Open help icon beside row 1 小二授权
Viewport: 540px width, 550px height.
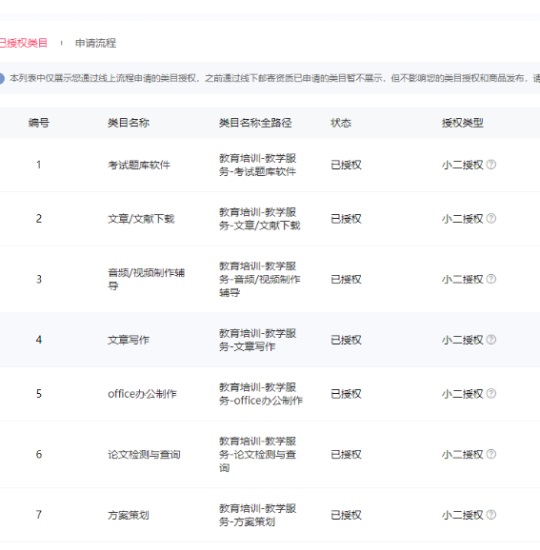point(492,165)
